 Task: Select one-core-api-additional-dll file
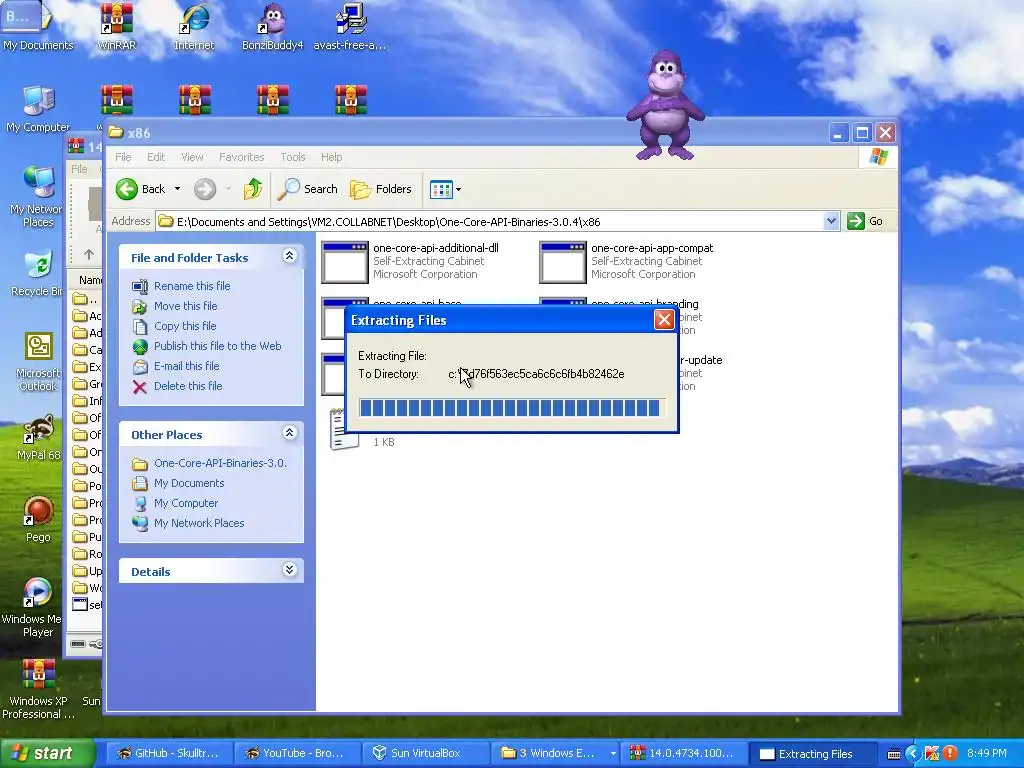click(410, 262)
